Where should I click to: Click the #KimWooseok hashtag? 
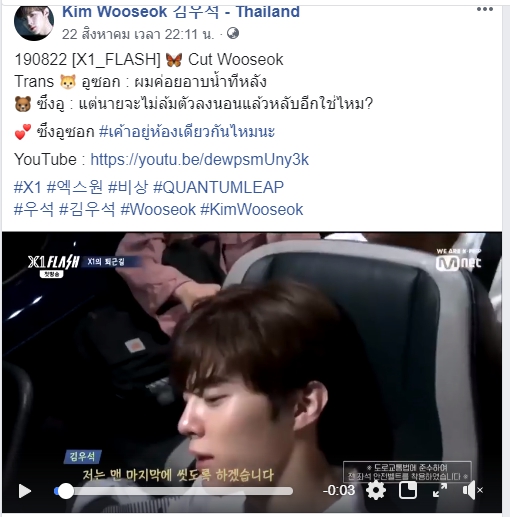(252, 210)
